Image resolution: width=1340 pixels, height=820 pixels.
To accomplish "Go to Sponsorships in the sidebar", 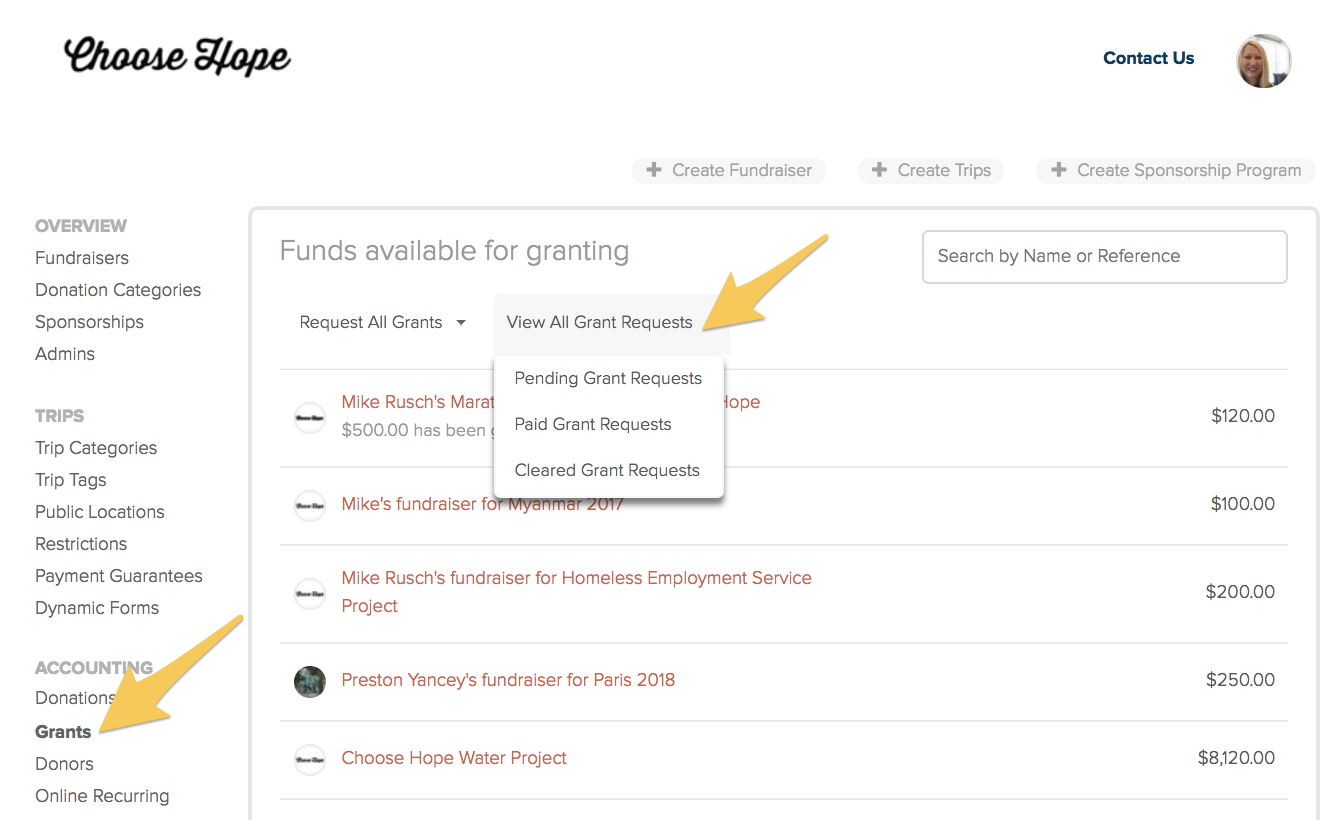I will click(x=89, y=322).
